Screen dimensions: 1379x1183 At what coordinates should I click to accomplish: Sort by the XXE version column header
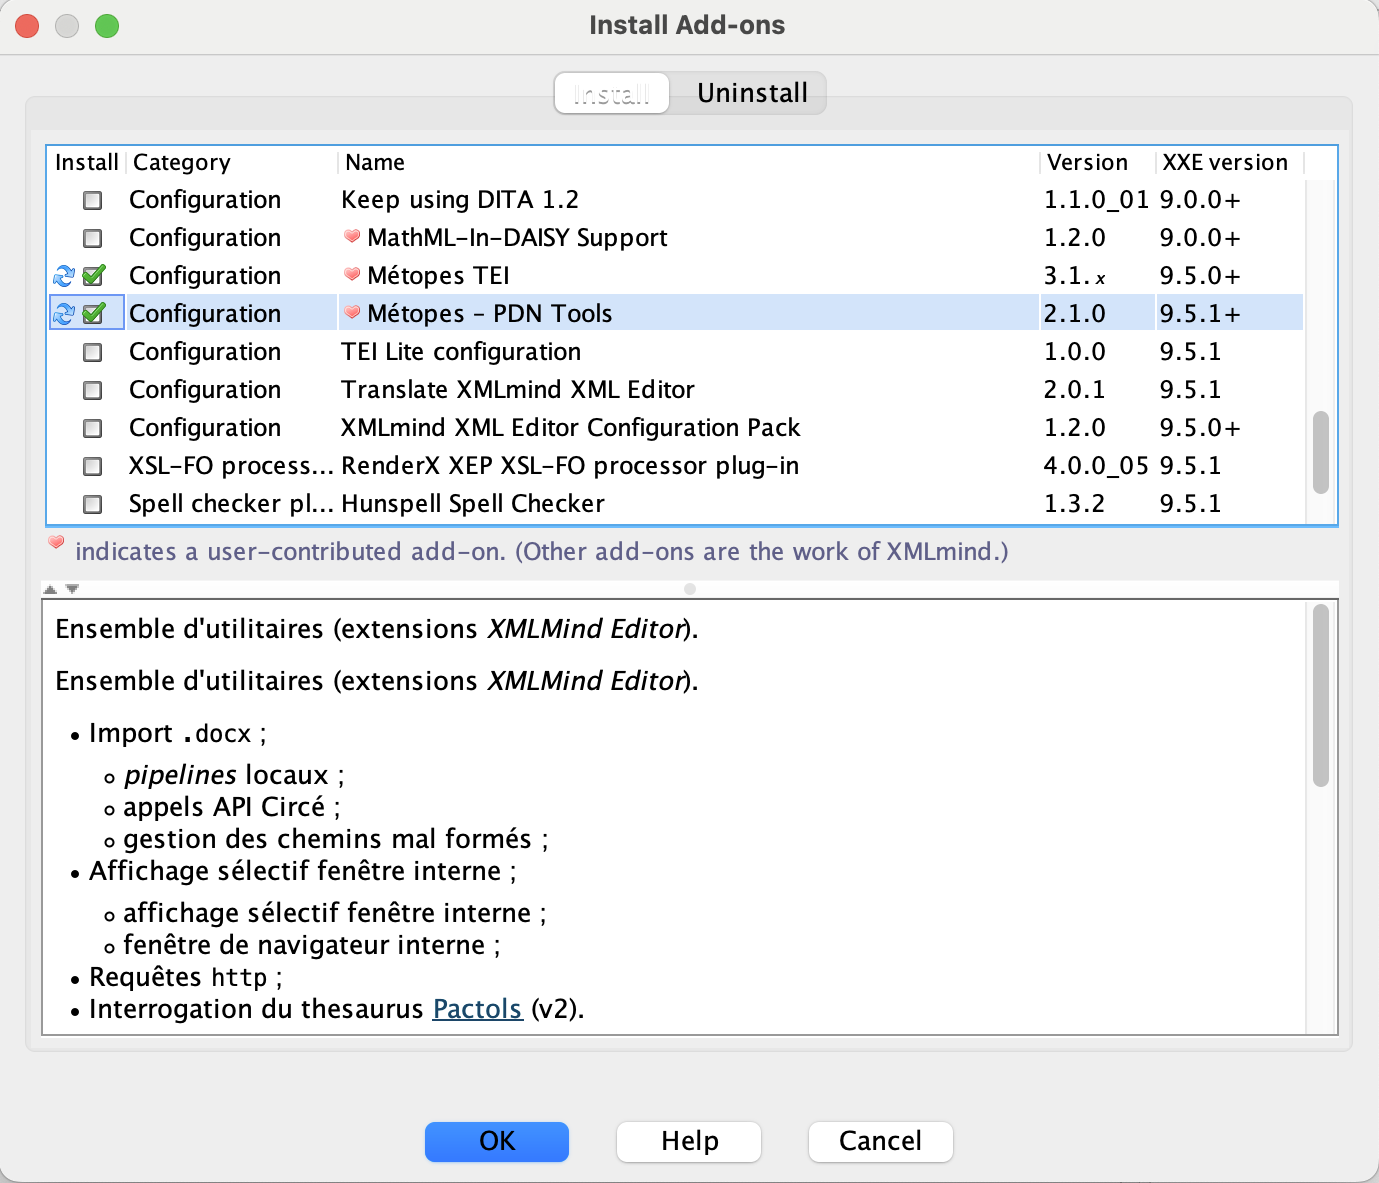point(1230,162)
